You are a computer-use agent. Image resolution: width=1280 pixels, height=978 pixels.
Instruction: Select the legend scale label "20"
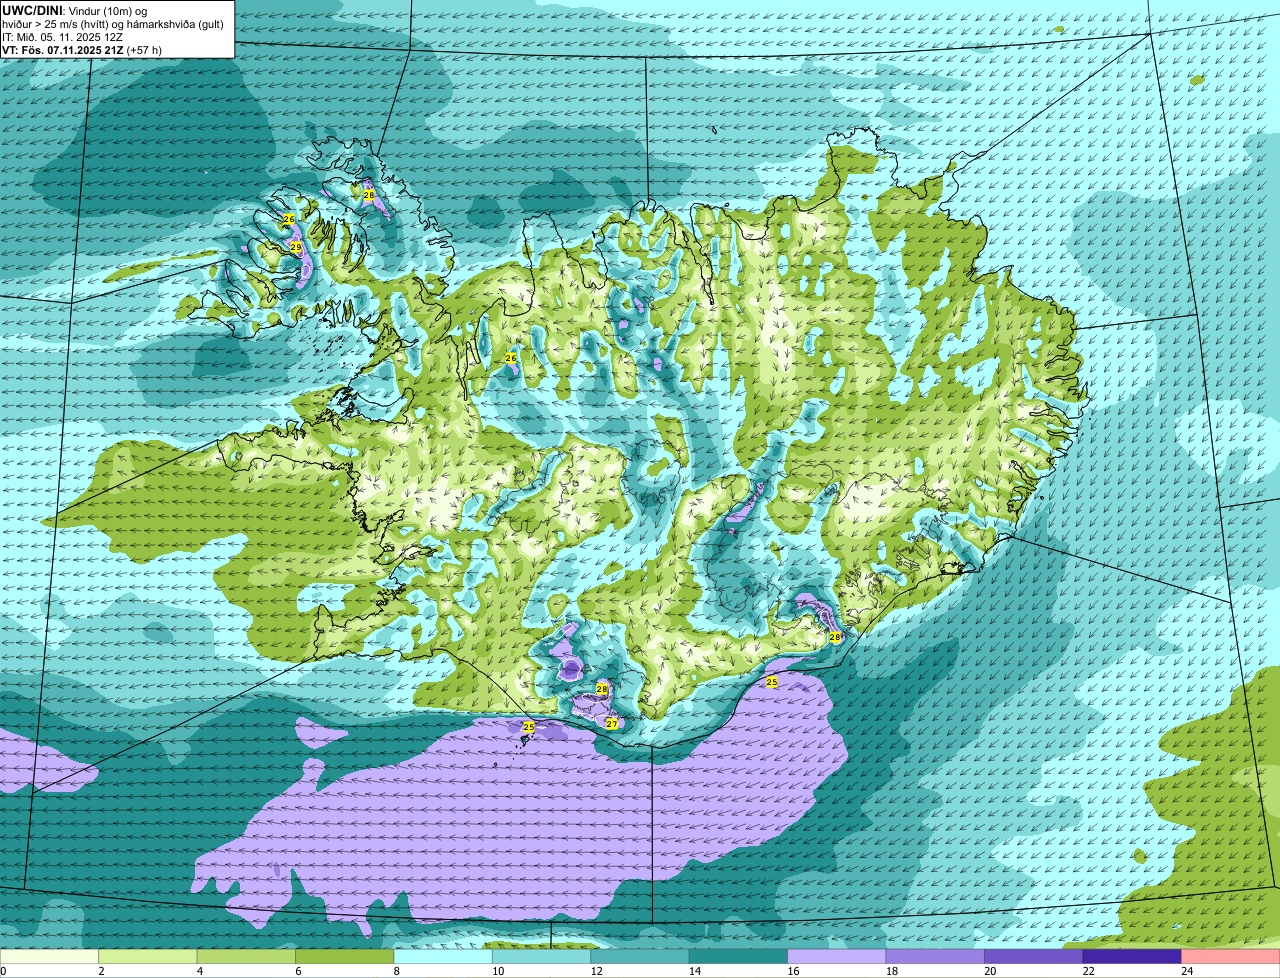990,971
